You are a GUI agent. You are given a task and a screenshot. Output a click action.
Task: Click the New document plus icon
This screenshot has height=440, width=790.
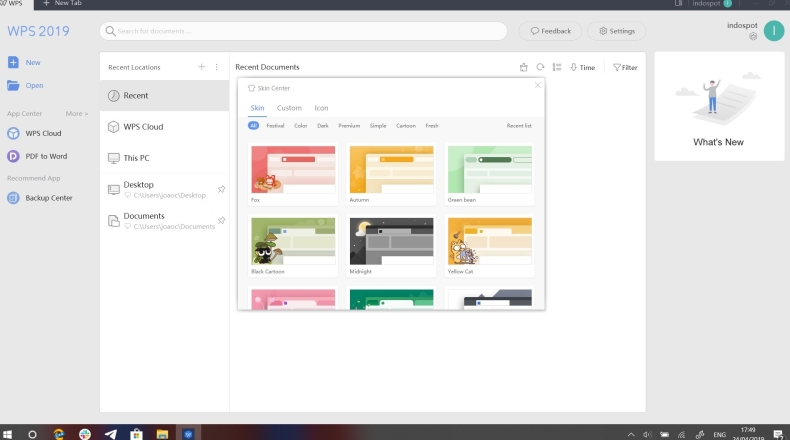pyautogui.click(x=14, y=62)
